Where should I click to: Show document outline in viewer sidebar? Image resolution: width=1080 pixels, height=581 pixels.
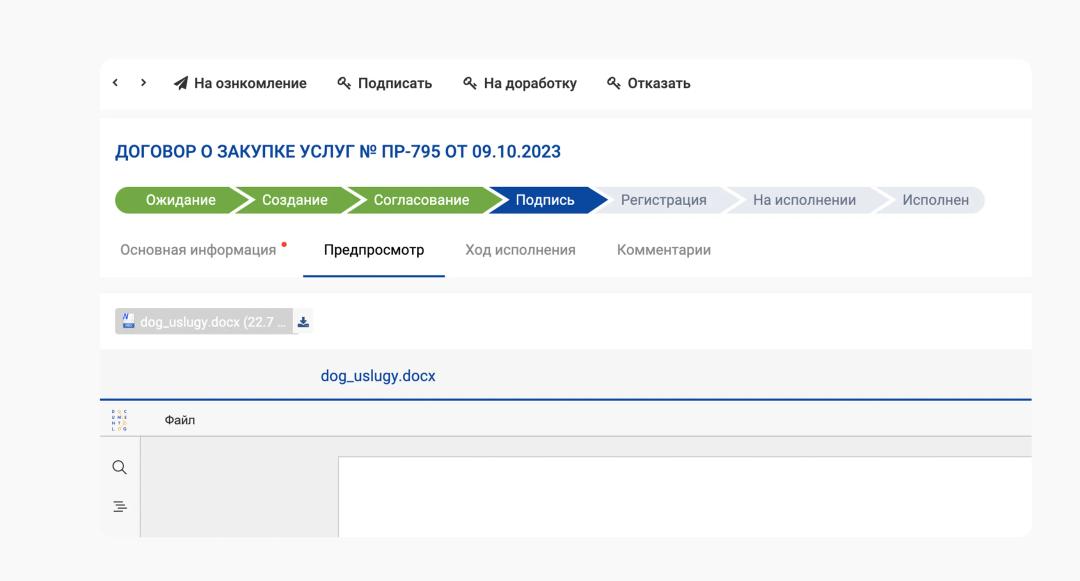(119, 507)
